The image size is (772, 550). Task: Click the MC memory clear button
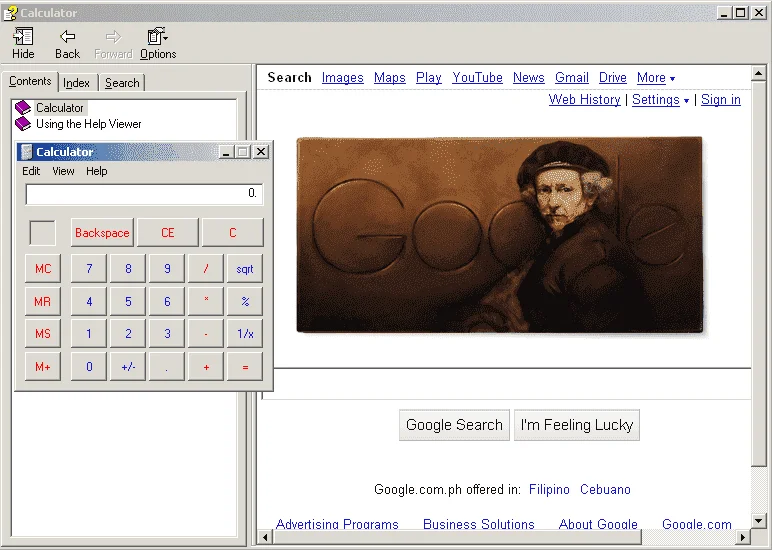pyautogui.click(x=43, y=268)
